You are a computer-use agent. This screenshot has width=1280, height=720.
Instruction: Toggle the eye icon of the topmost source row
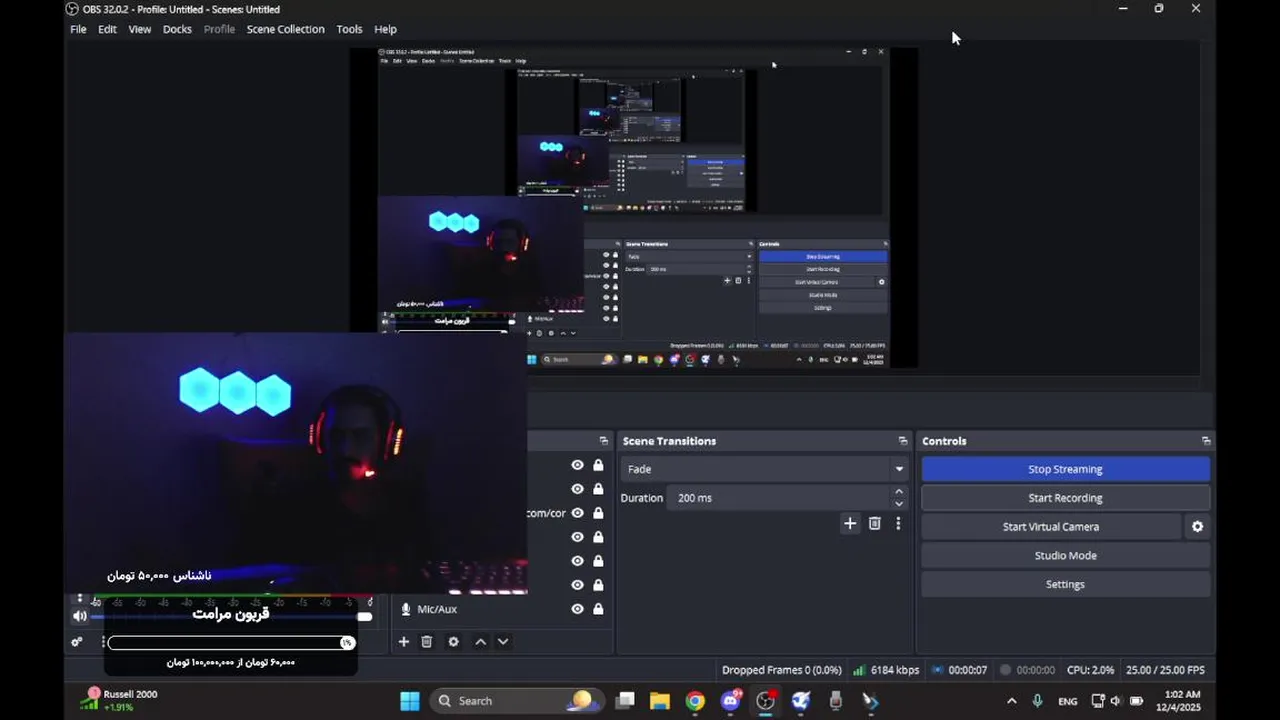(x=577, y=465)
